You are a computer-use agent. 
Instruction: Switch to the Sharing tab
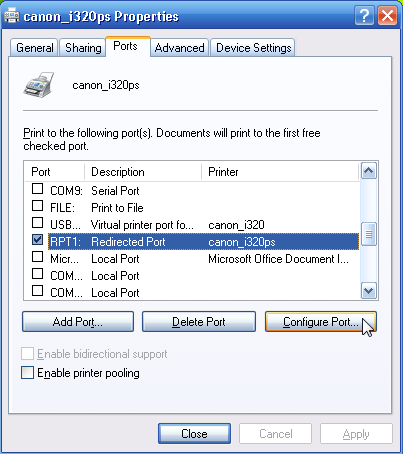click(83, 48)
